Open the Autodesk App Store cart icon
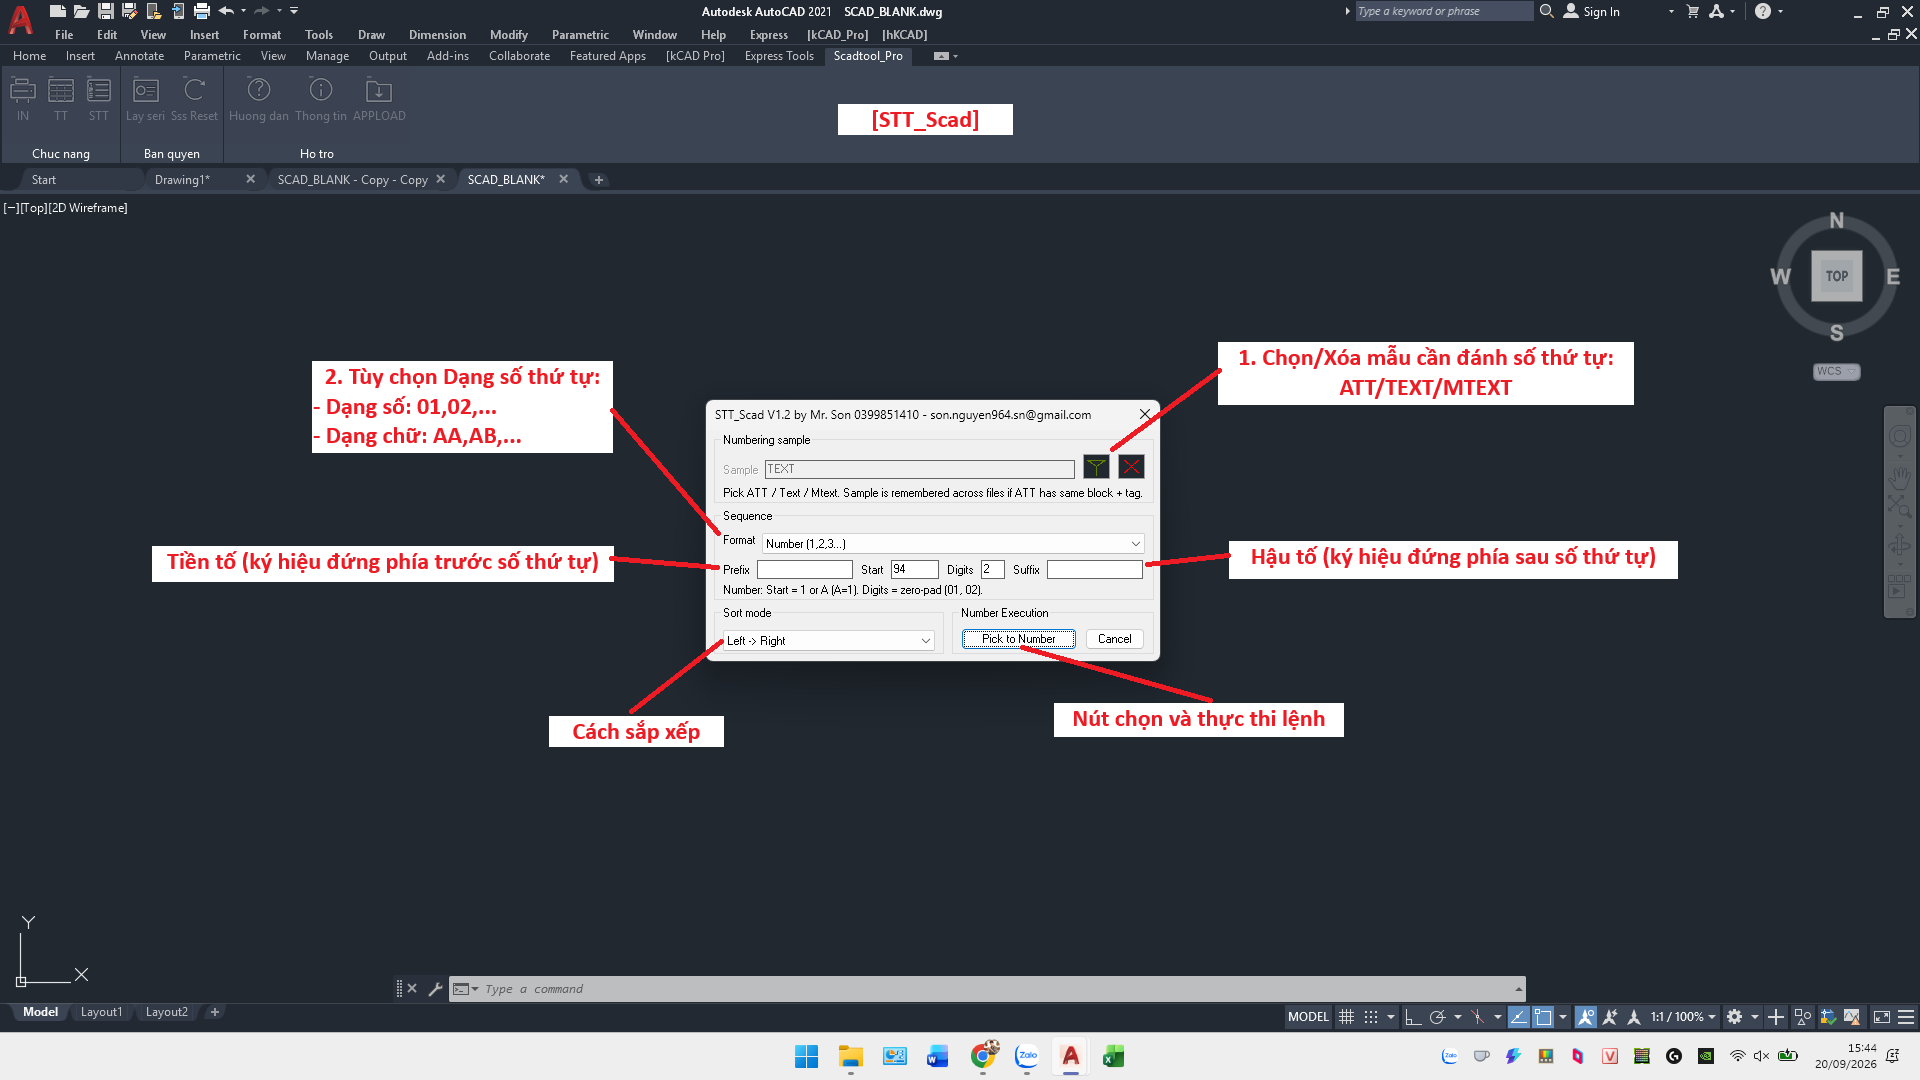The height and width of the screenshot is (1080, 1920). point(1693,11)
